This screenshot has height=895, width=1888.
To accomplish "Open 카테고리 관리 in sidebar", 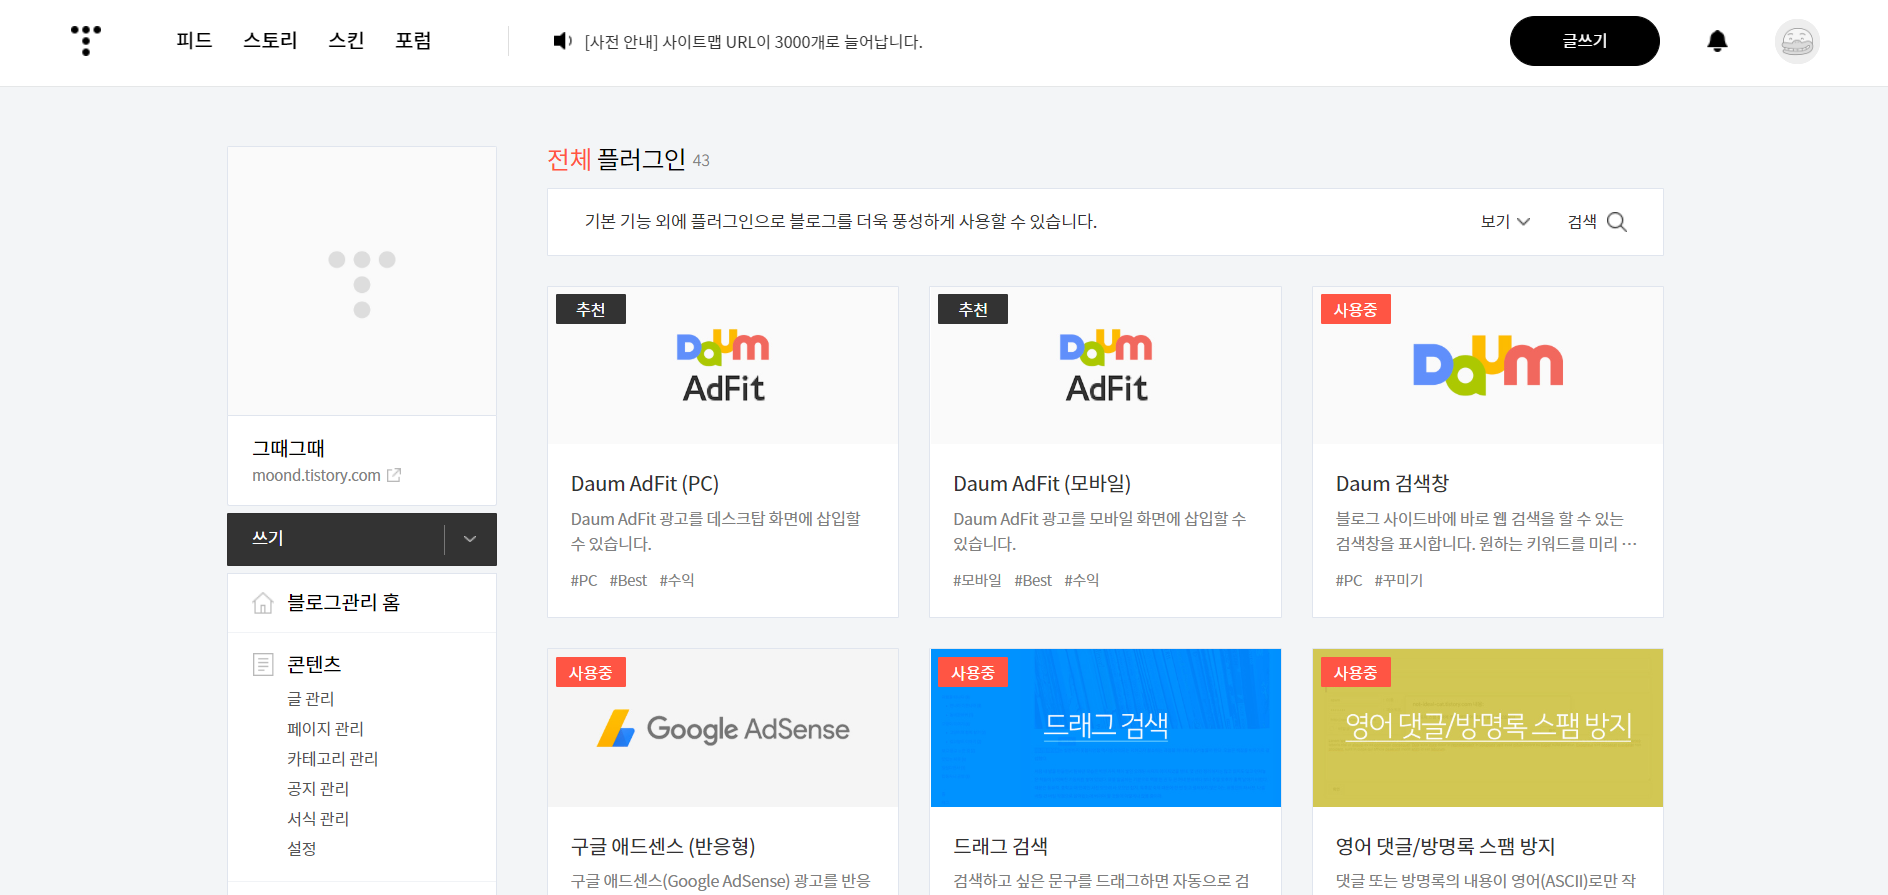I will [x=333, y=759].
